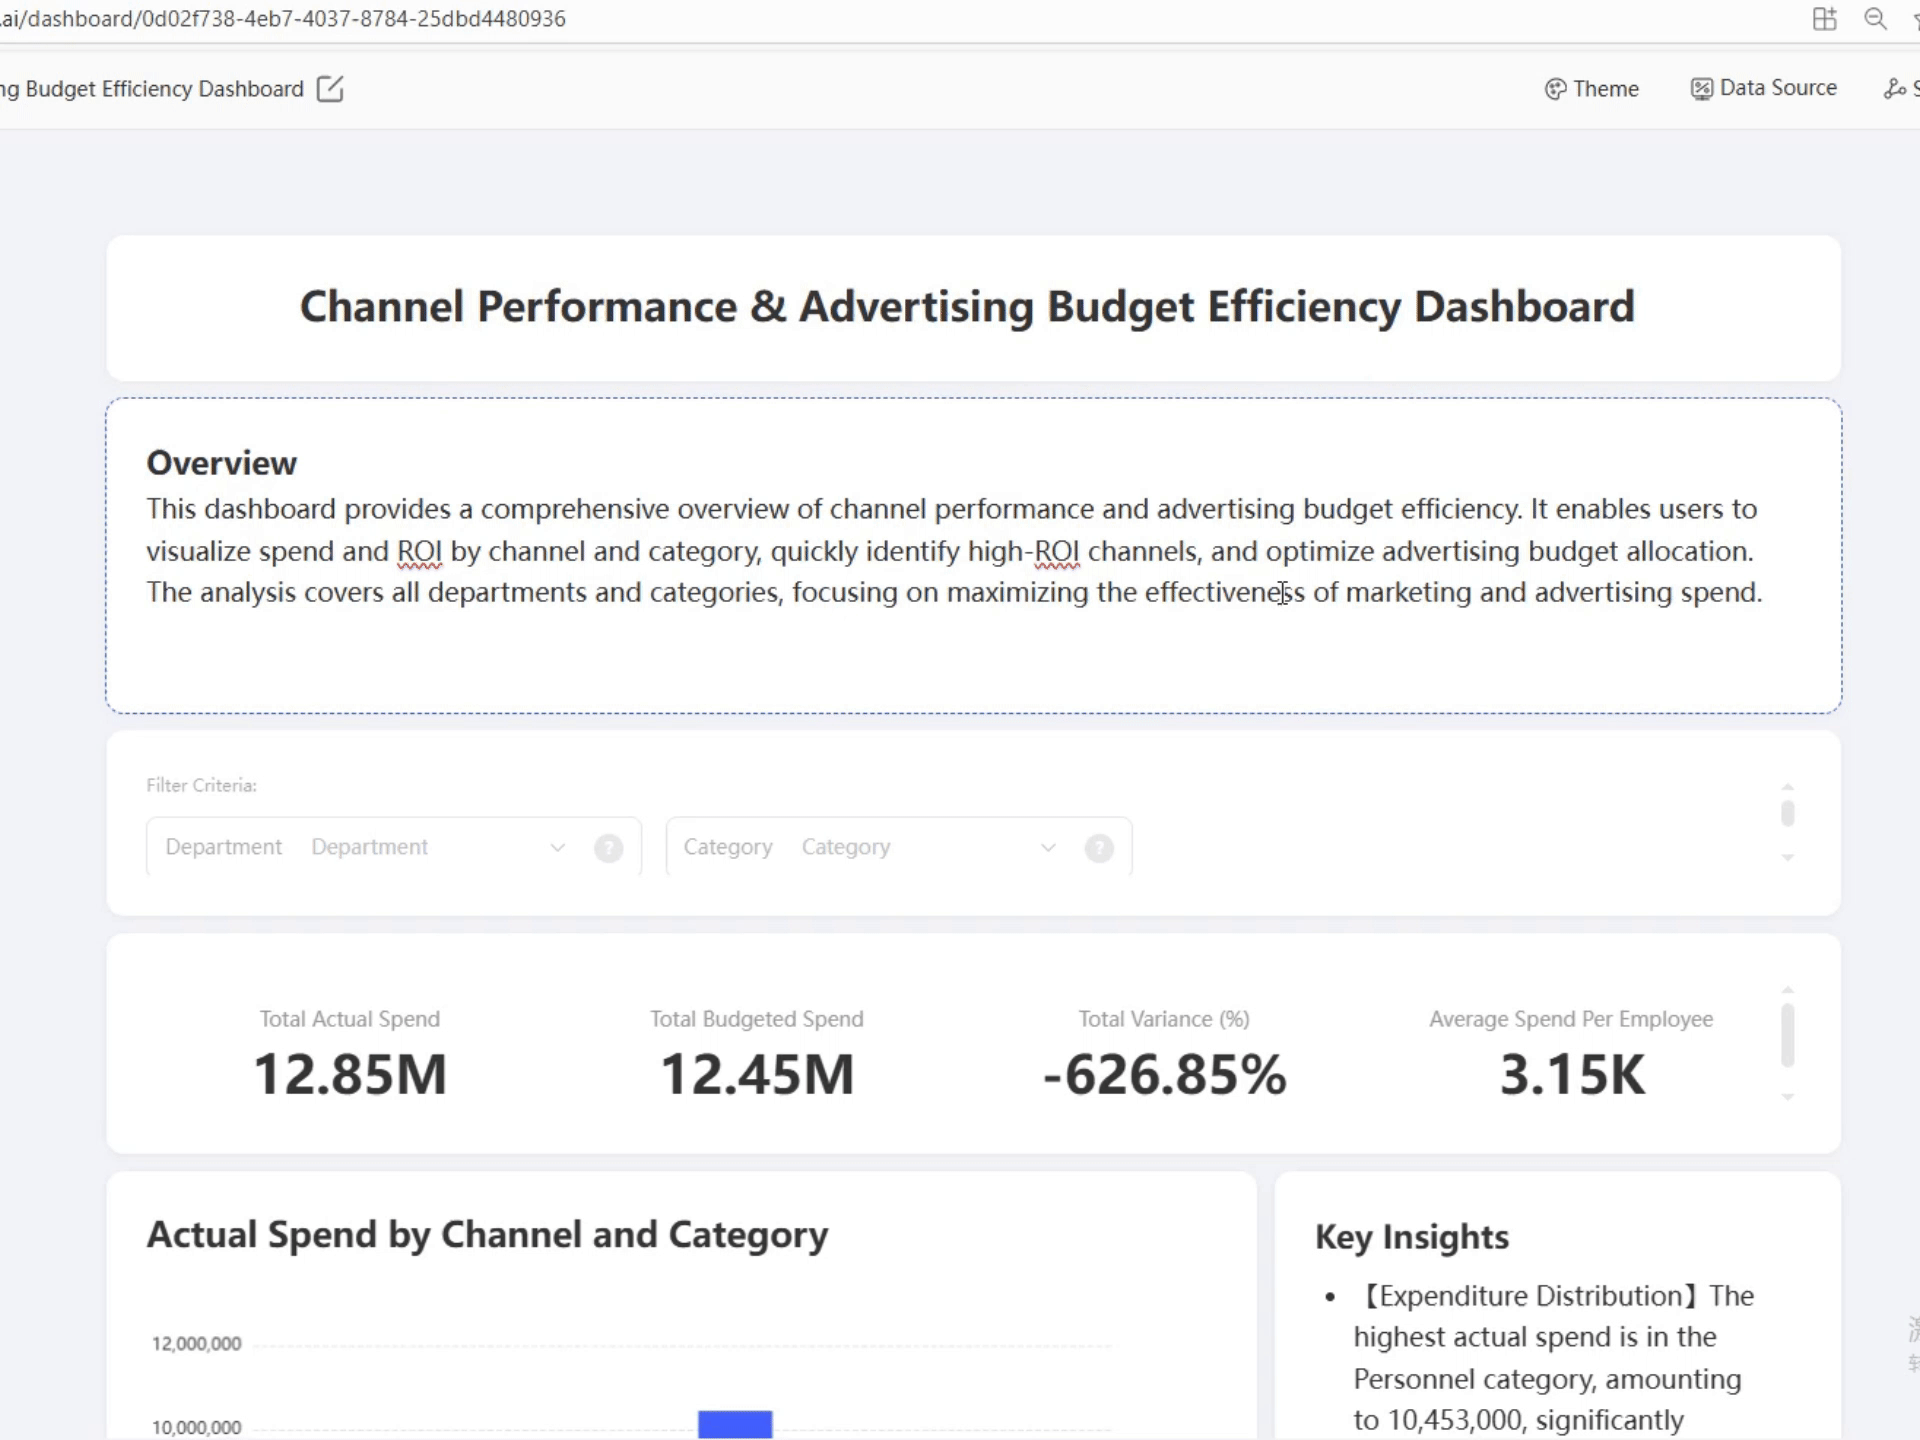Click help icon next to Category filter
Image resolution: width=1920 pixels, height=1440 pixels.
coord(1099,848)
